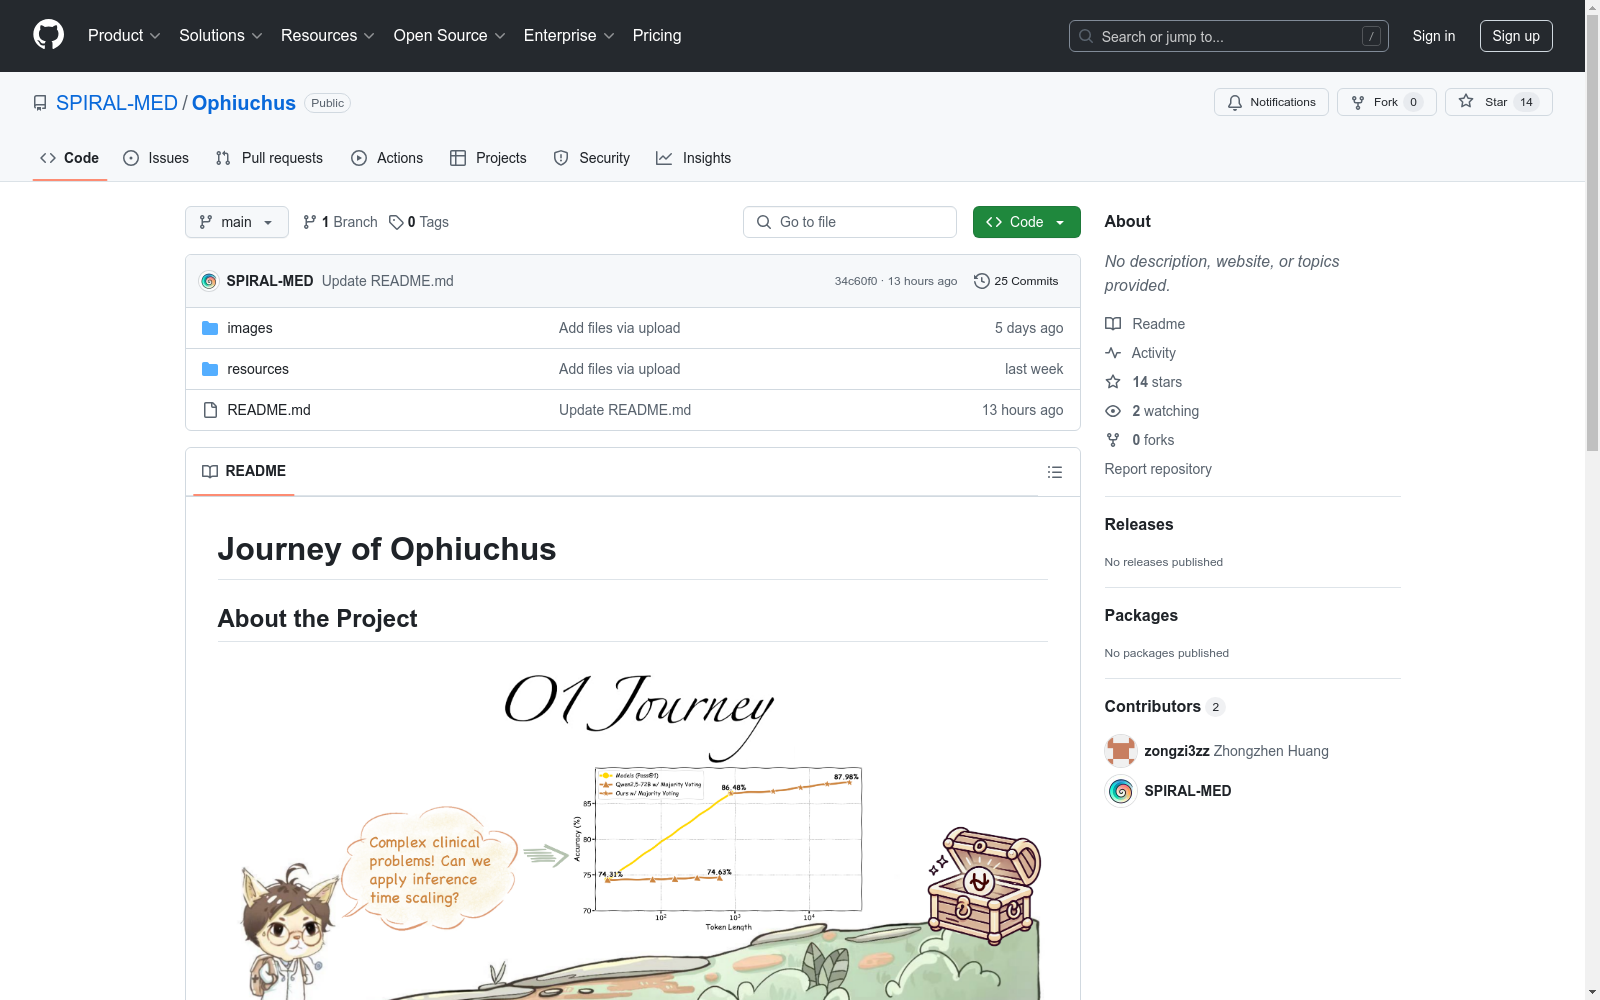1600x1000 pixels.
Task: Go to the Pricing page
Action: pyautogui.click(x=657, y=36)
